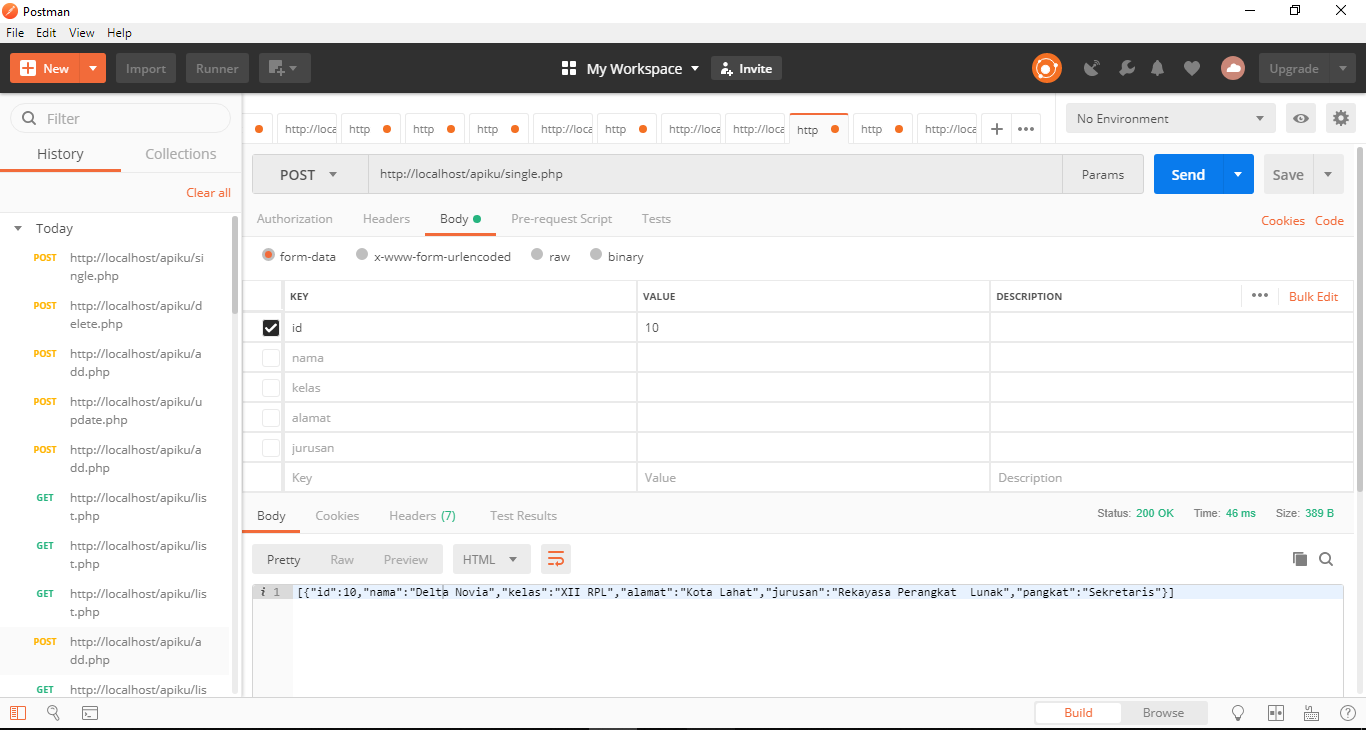Open the Cookies link near Code
The height and width of the screenshot is (730, 1366).
1282,220
